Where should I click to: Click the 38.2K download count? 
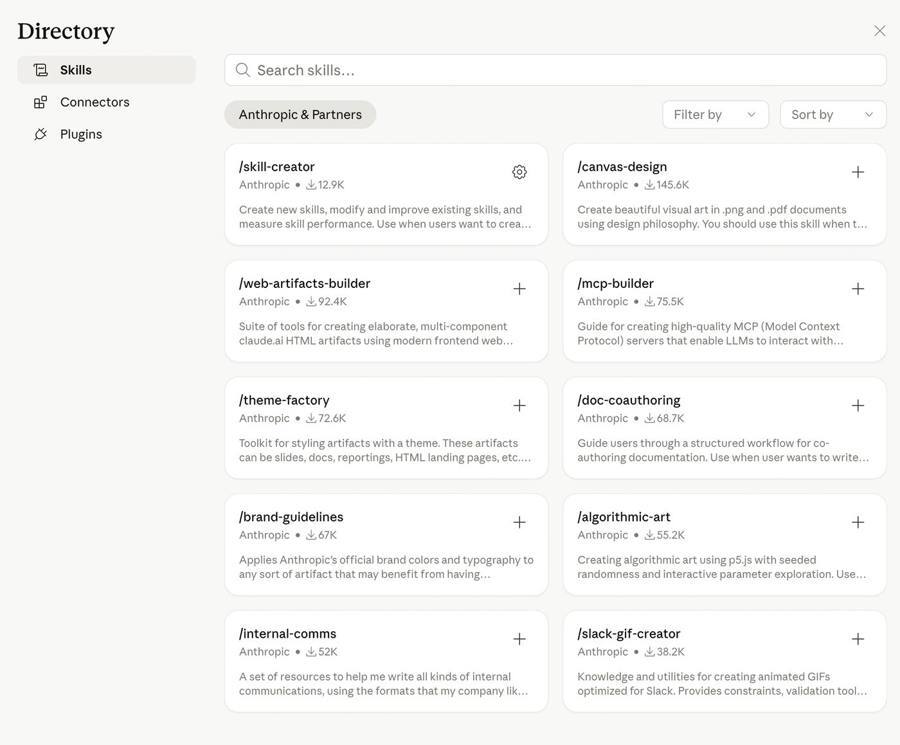click(x=670, y=652)
